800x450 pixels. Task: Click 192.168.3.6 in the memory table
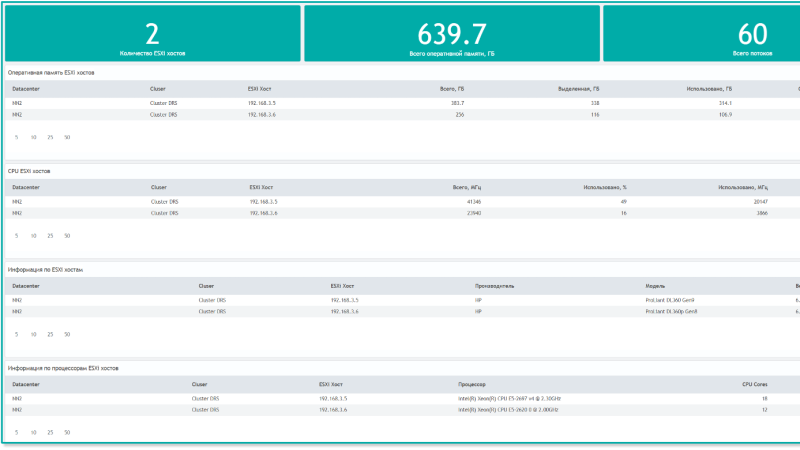pyautogui.click(x=262, y=115)
